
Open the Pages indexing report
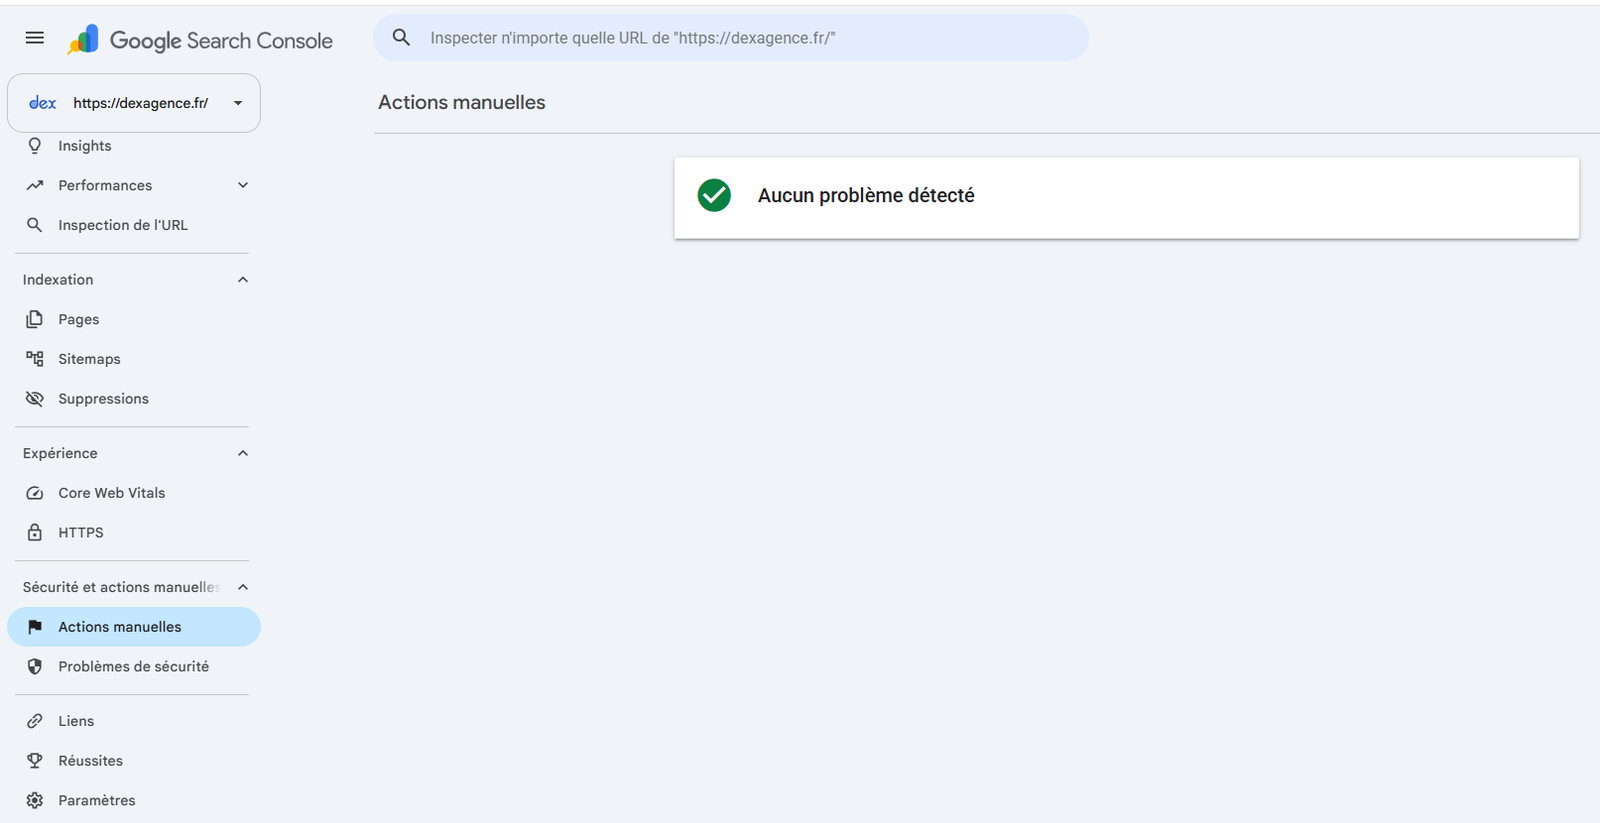point(134,319)
